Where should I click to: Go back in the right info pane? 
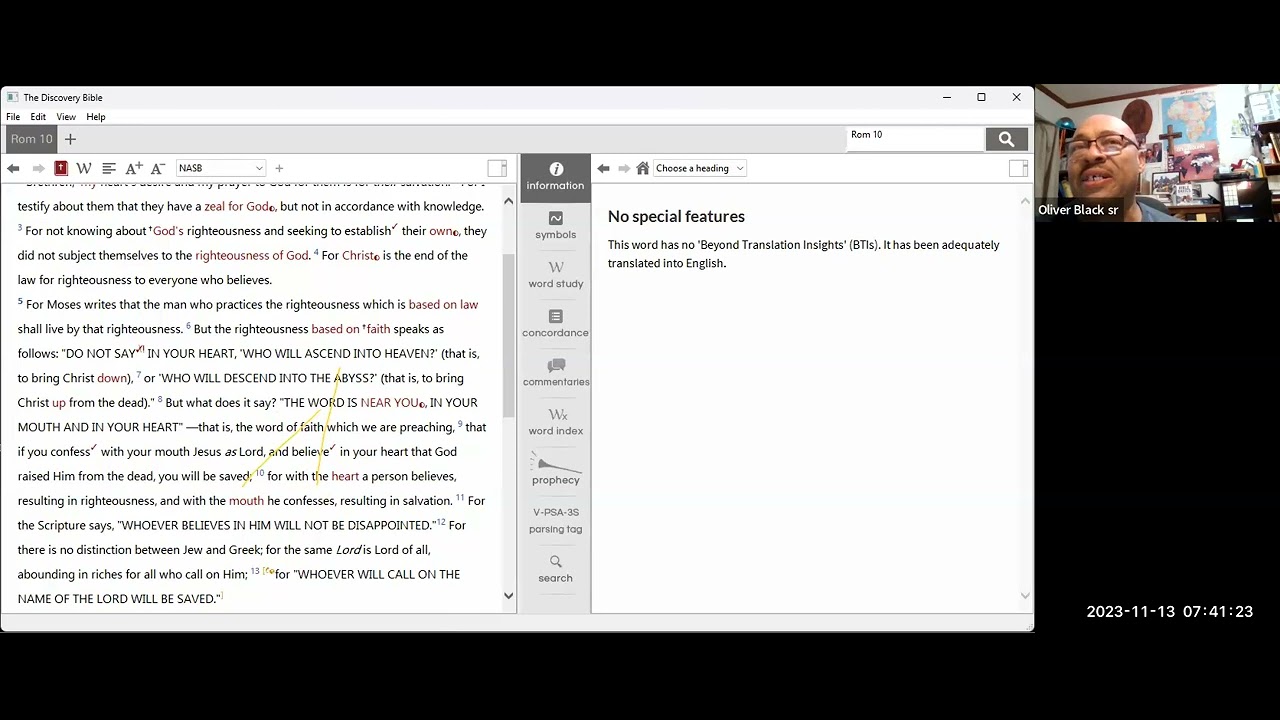[604, 168]
